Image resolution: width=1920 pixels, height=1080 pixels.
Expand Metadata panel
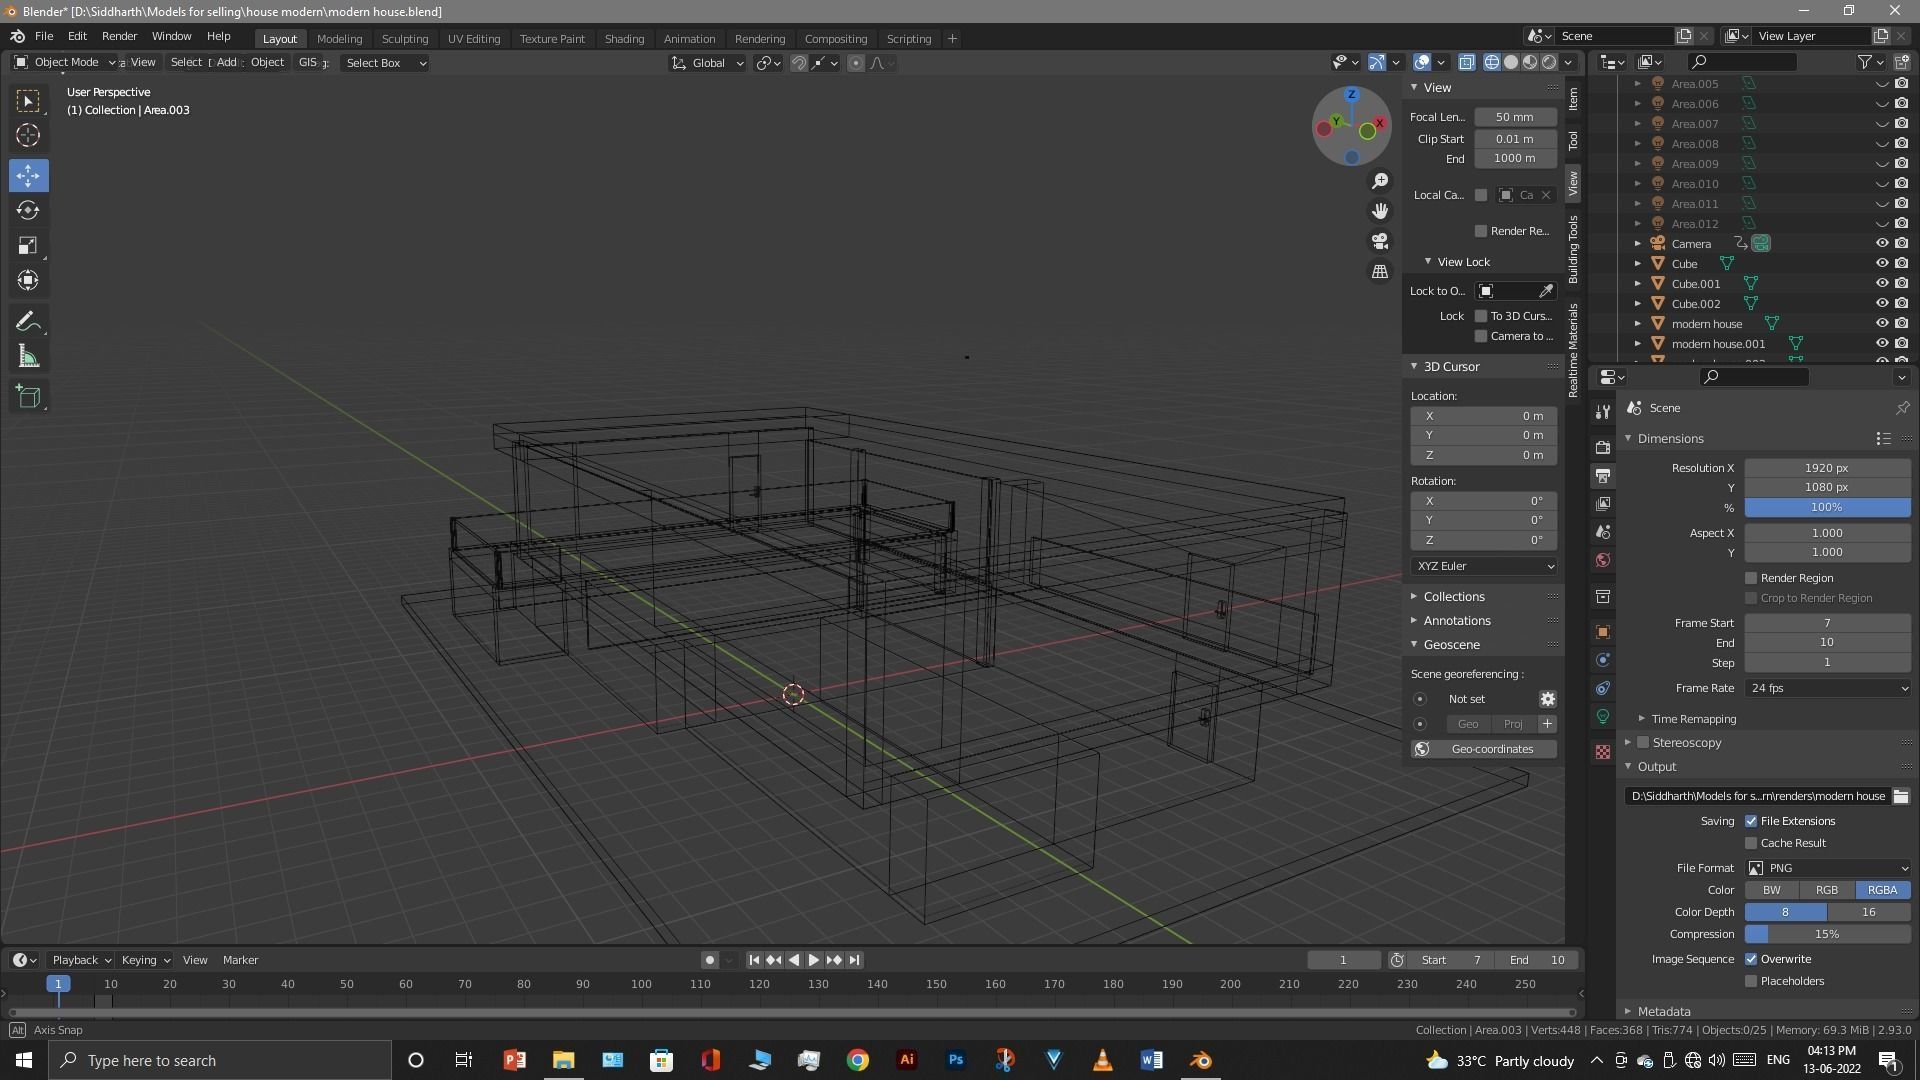[x=1663, y=1011]
